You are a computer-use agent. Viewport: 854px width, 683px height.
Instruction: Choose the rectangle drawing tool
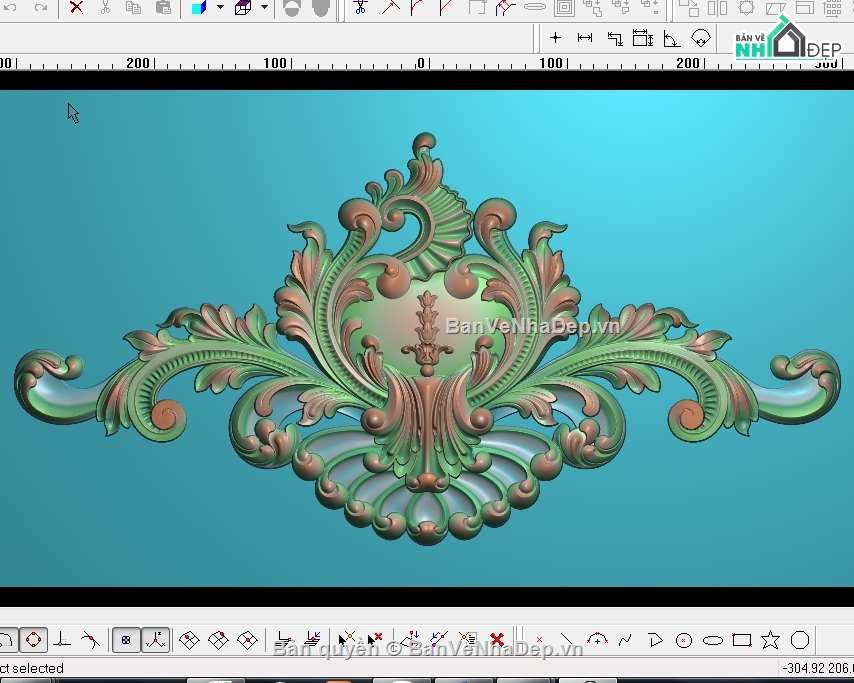click(x=741, y=640)
